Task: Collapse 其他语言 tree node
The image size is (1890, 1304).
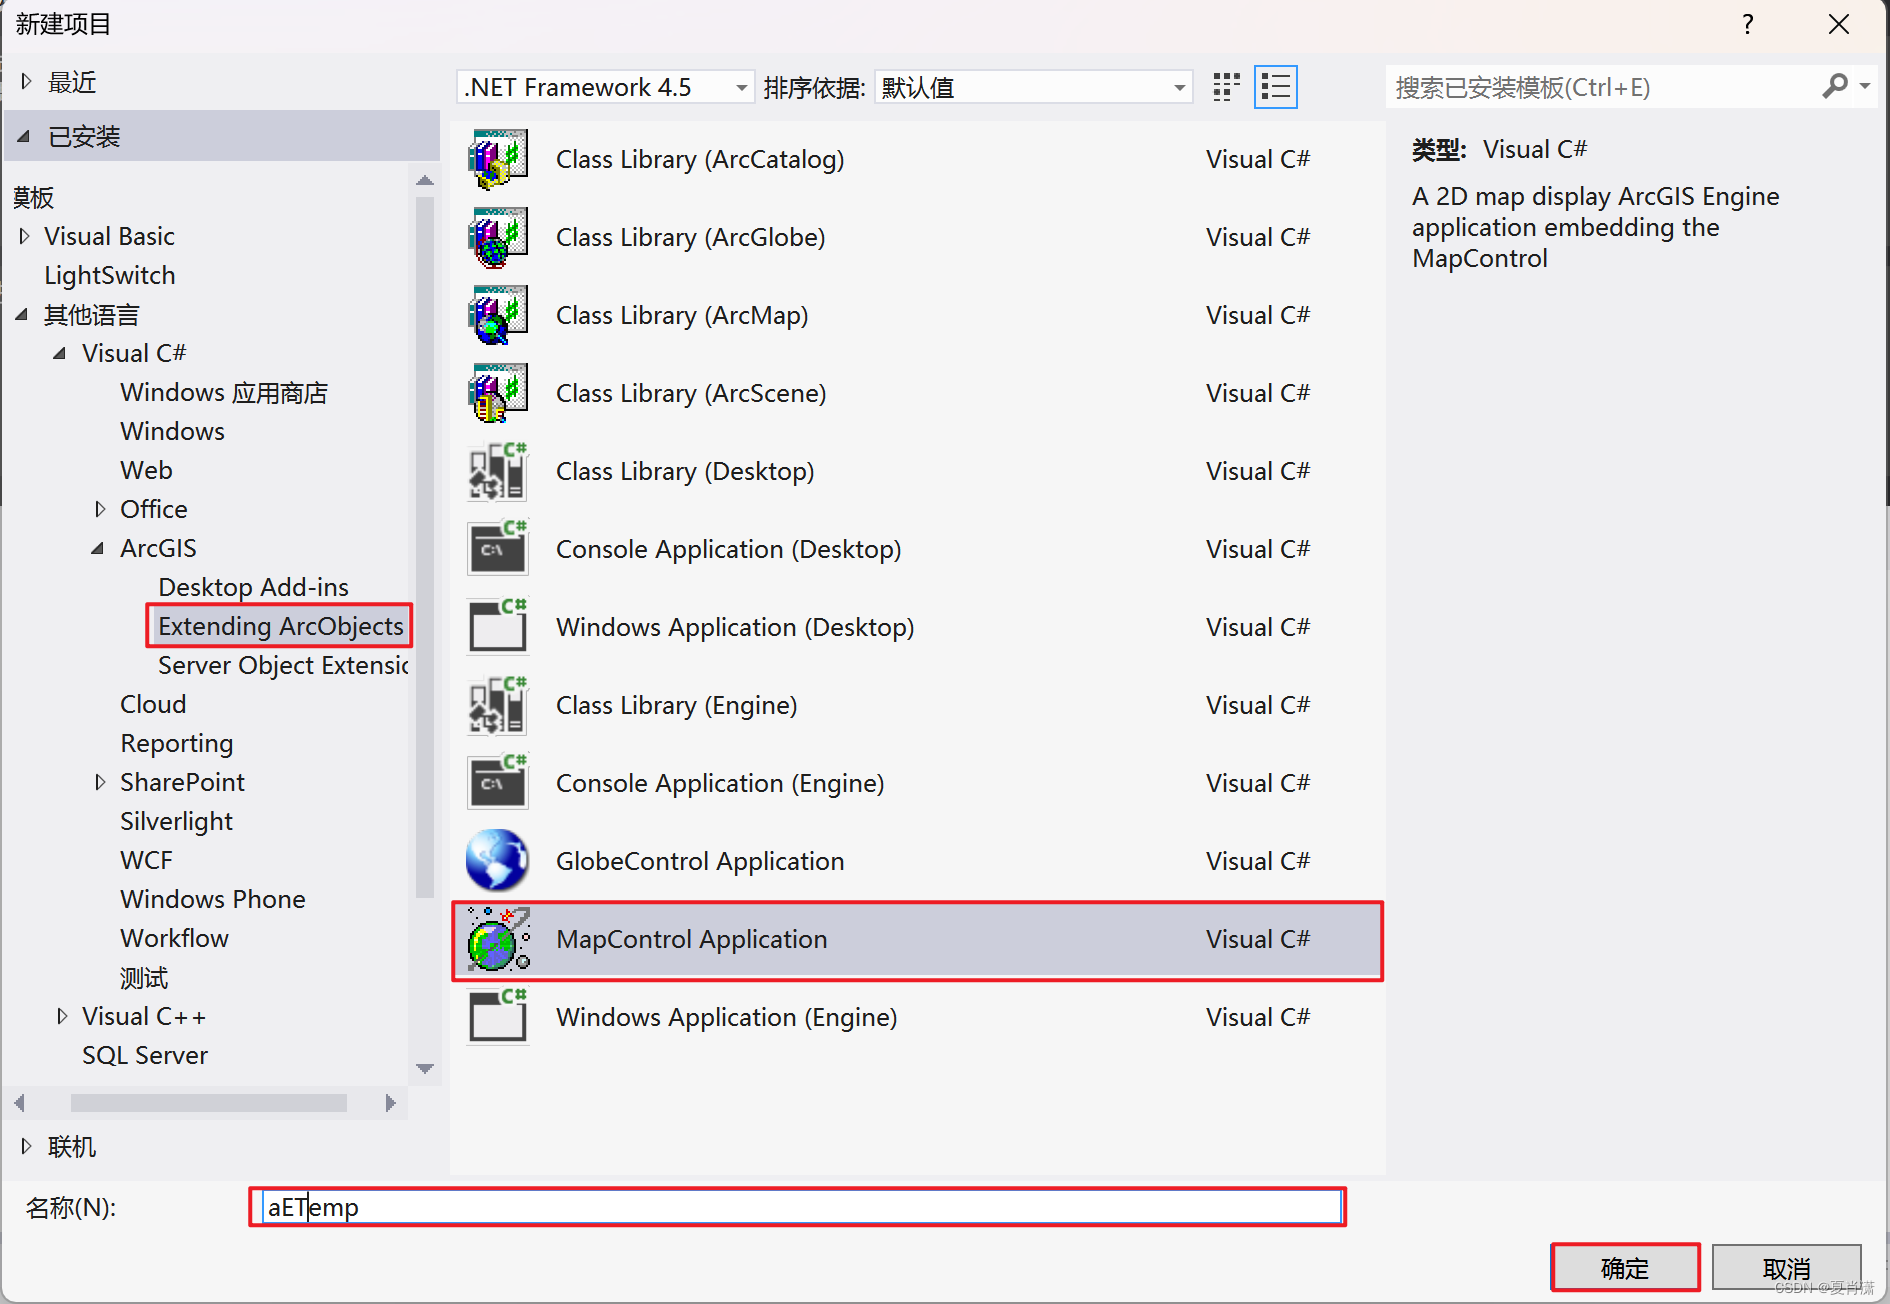Action: 23,315
